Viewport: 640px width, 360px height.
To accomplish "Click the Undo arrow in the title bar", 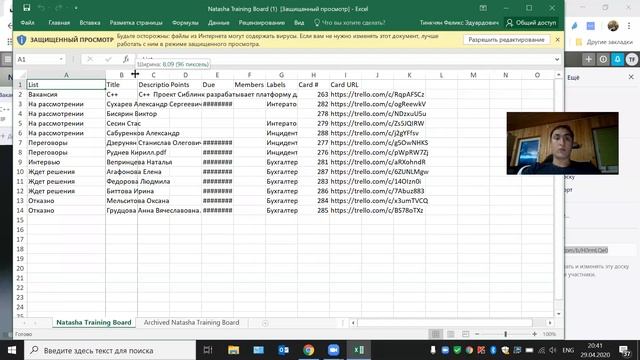I will pyautogui.click(x=41, y=8).
